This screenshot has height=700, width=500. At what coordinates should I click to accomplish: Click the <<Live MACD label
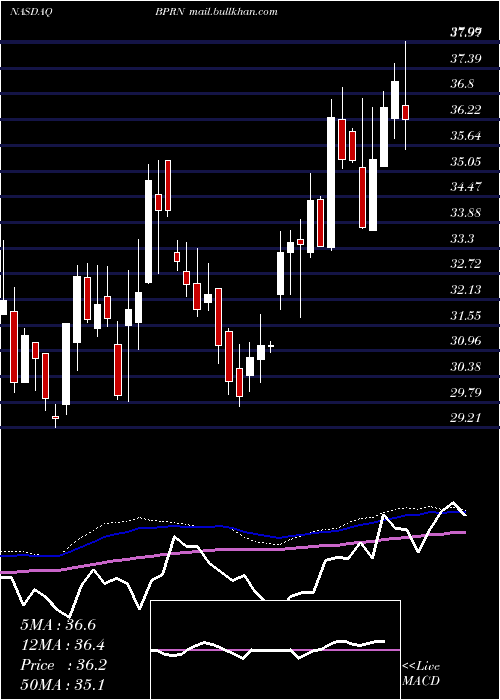coord(421,673)
